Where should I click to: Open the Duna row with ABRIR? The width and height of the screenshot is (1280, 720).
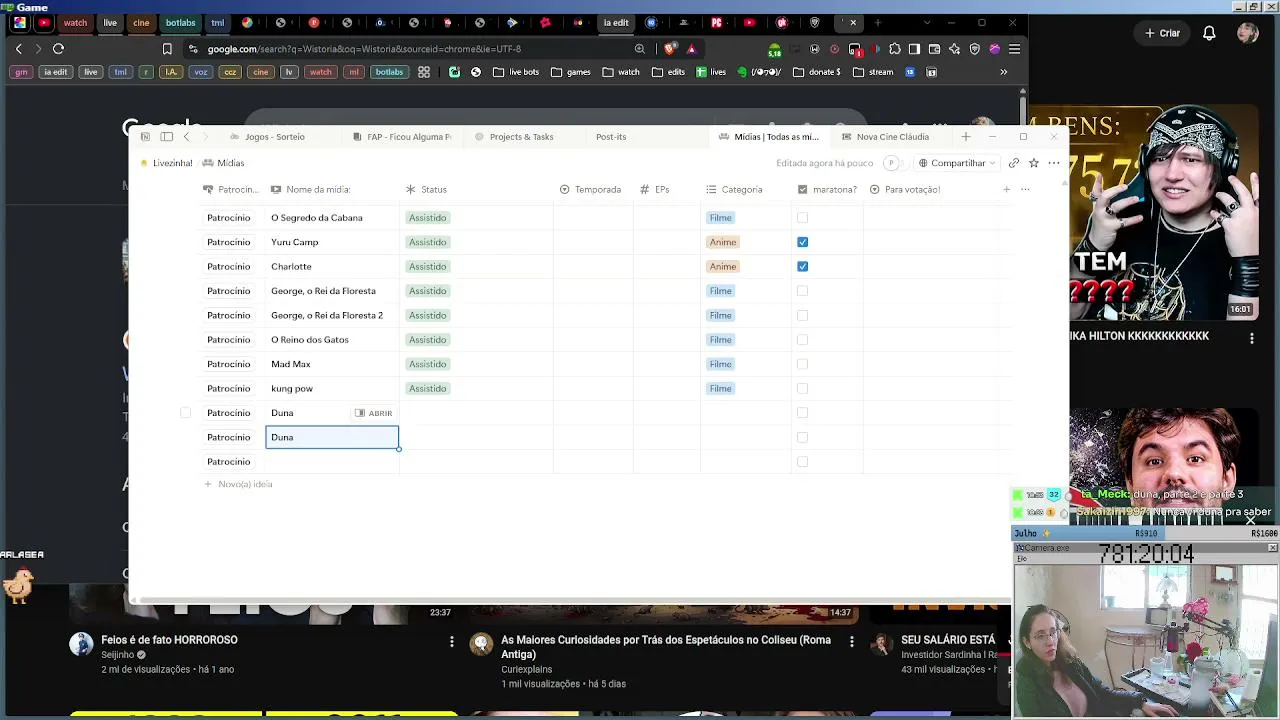pos(374,413)
